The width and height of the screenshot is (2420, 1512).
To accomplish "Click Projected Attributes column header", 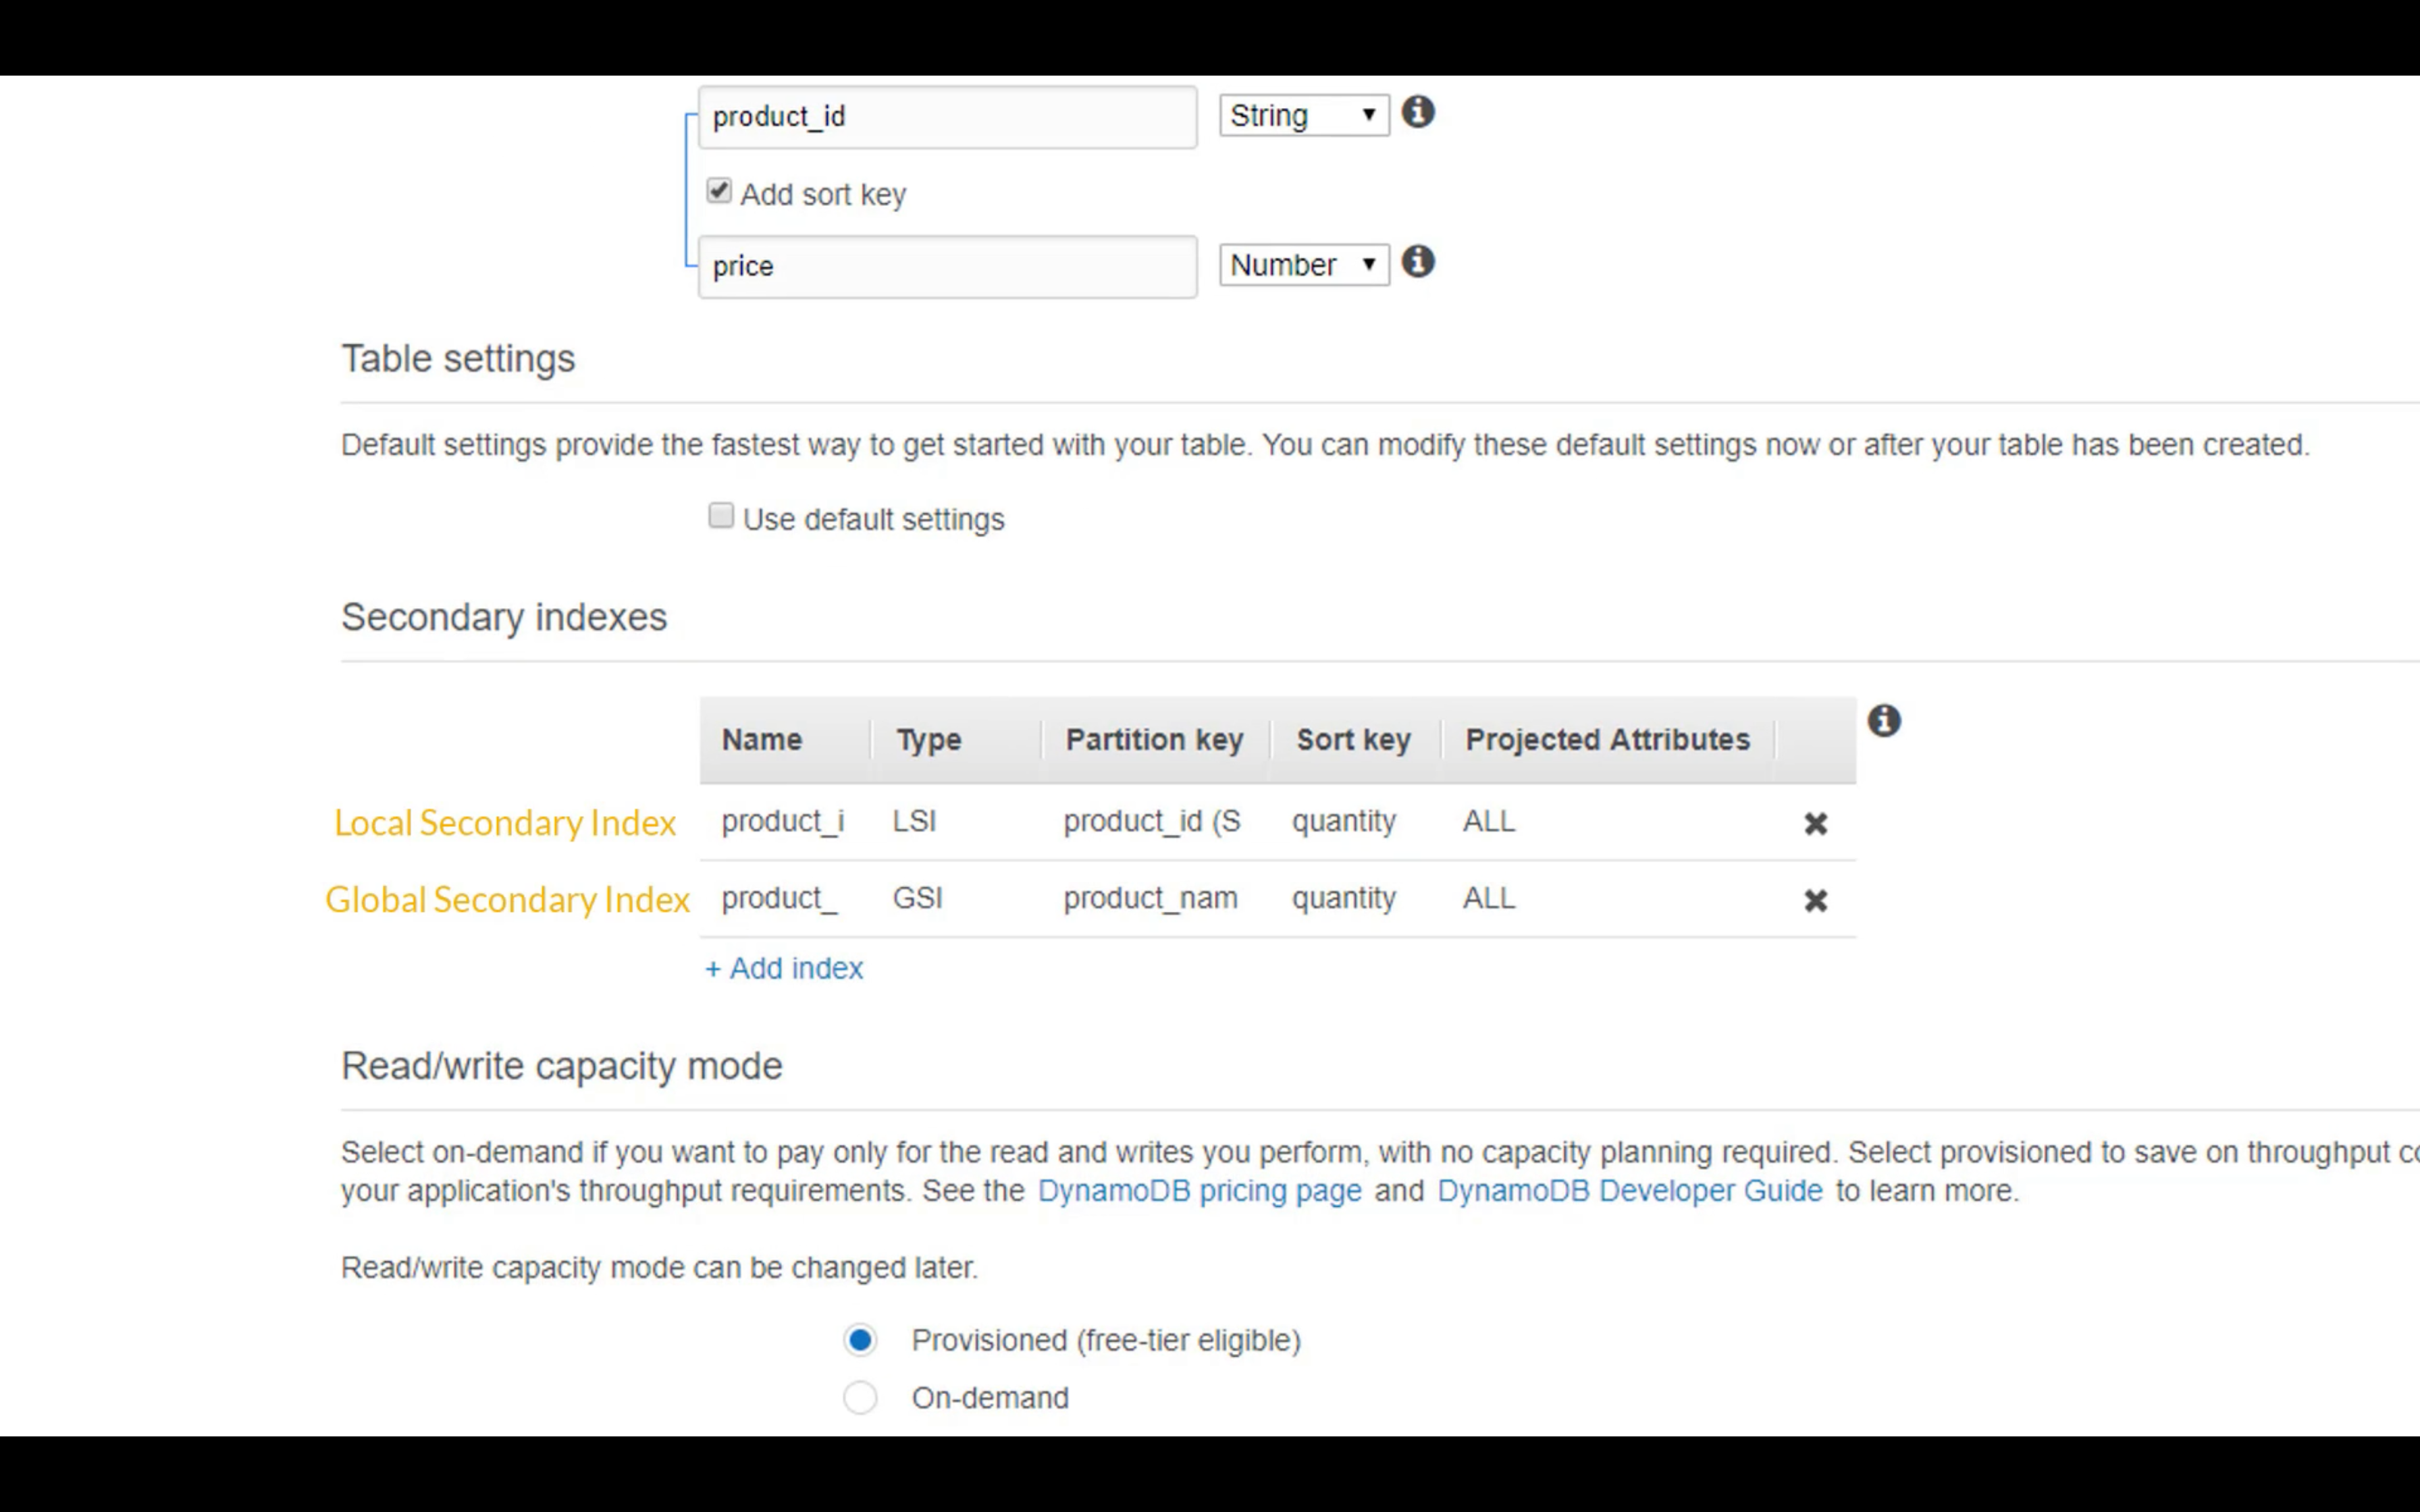I will (x=1607, y=740).
